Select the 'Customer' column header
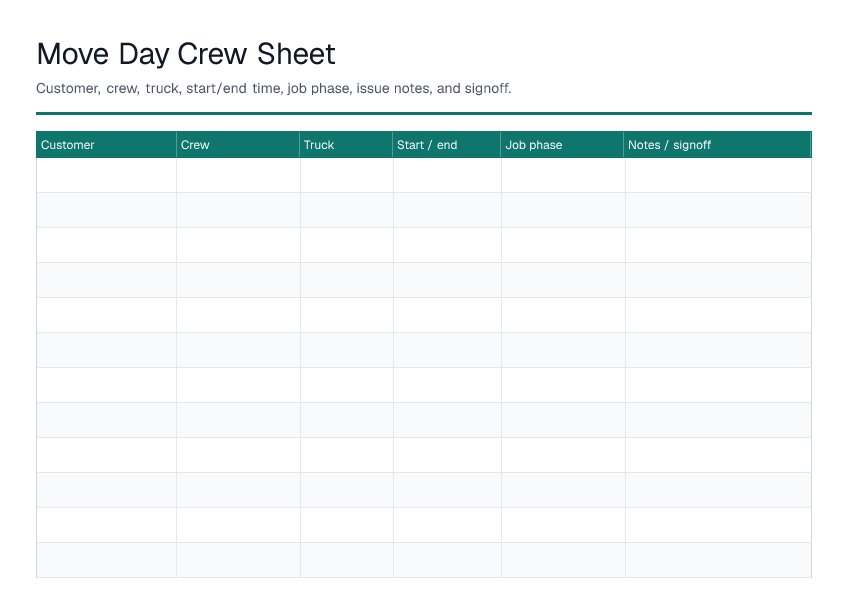 click(x=106, y=144)
